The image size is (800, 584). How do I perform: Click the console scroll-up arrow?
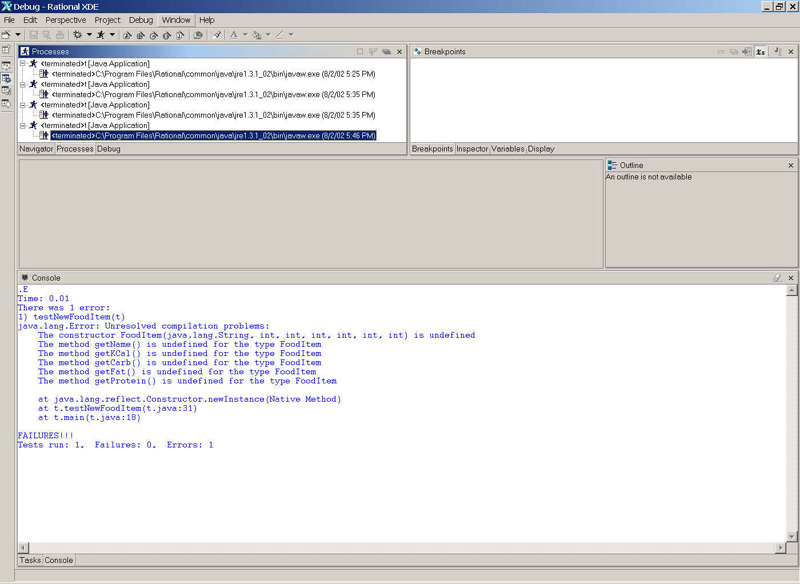pyautogui.click(x=791, y=290)
